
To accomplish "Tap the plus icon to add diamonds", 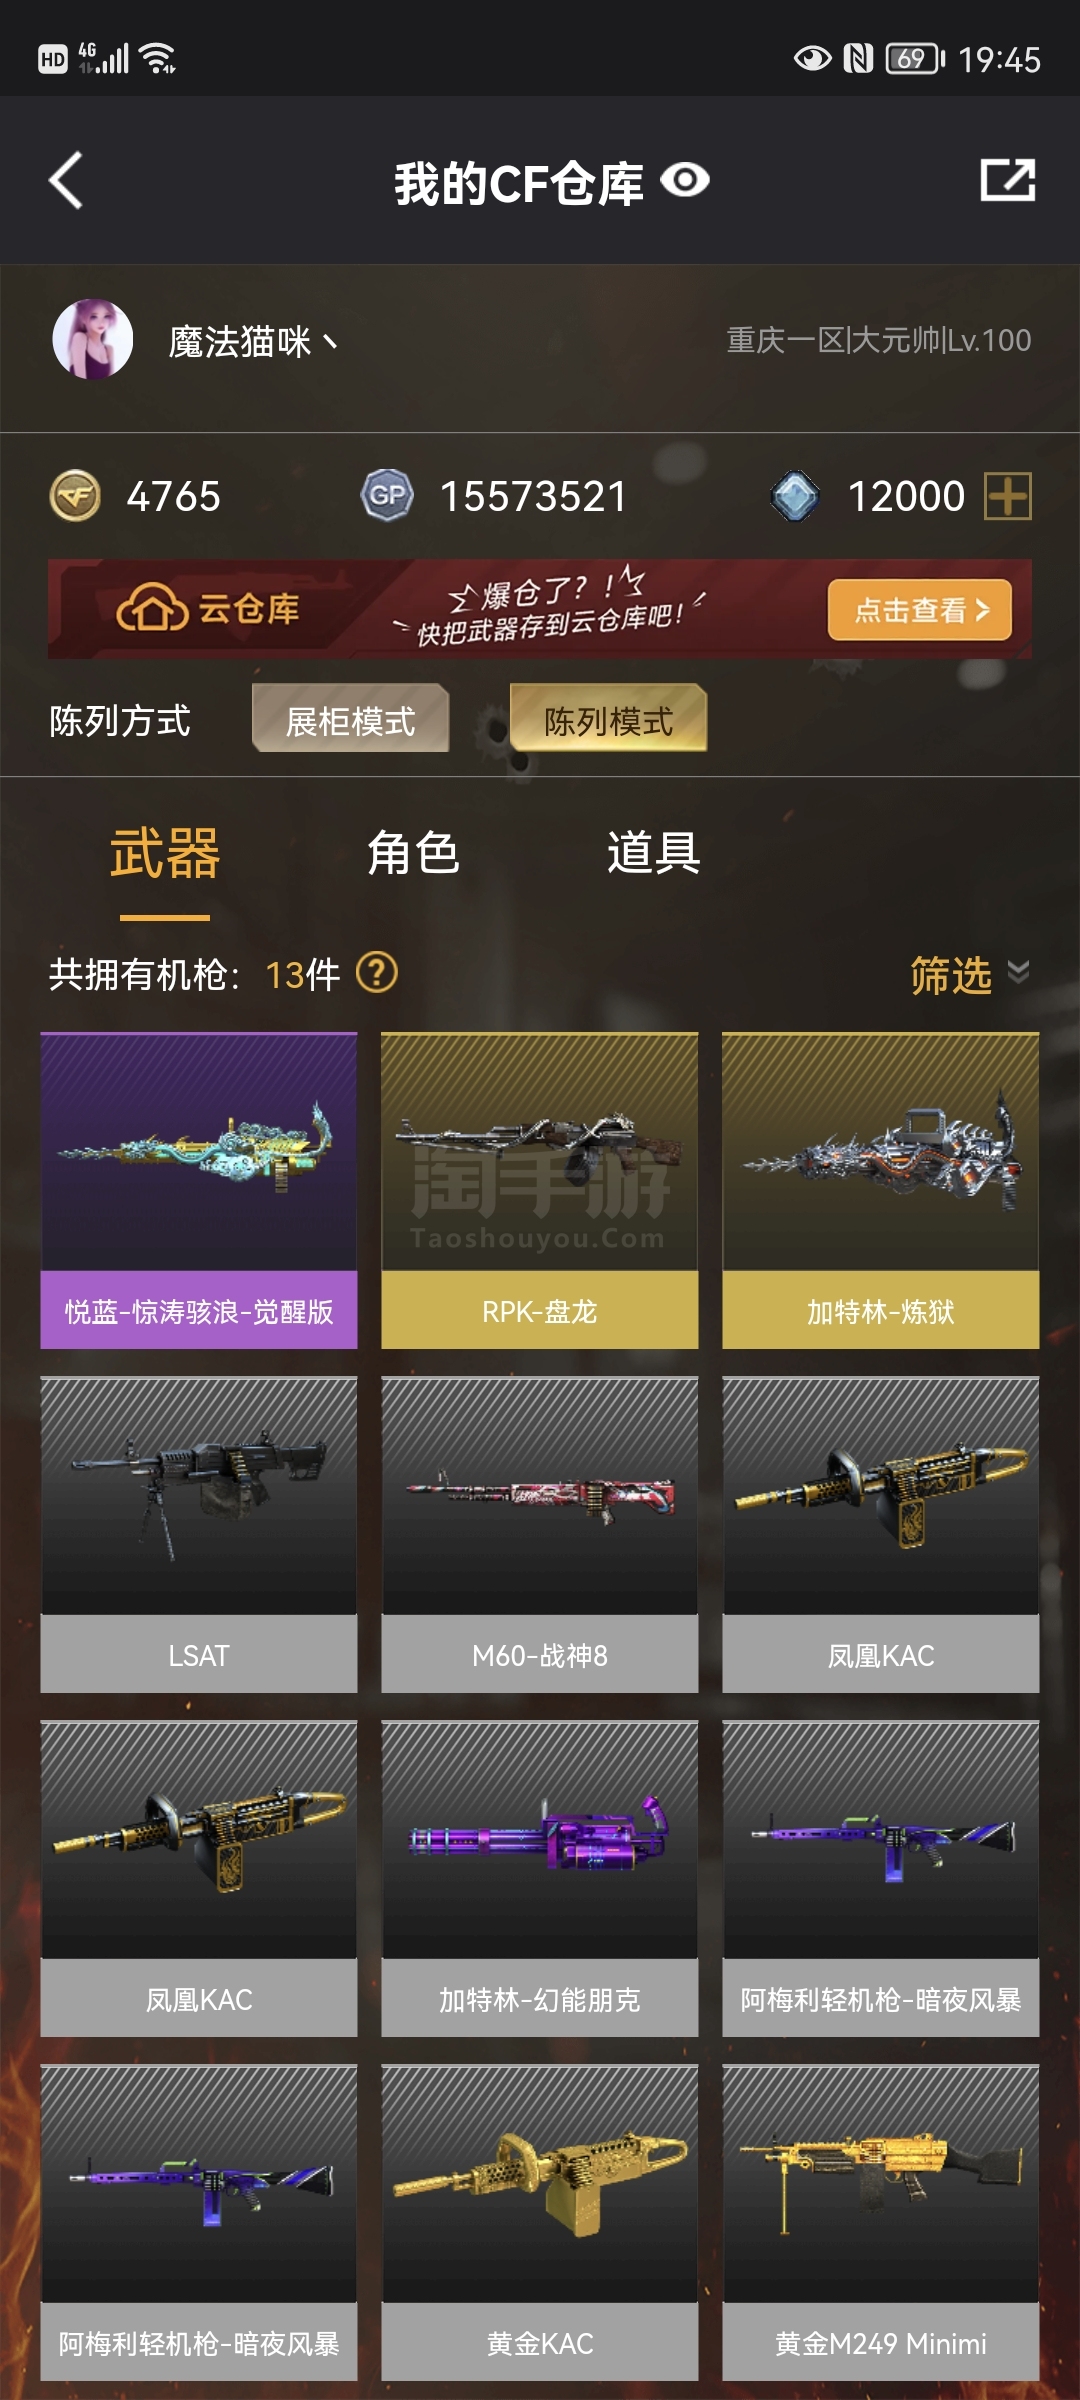I will point(1008,496).
